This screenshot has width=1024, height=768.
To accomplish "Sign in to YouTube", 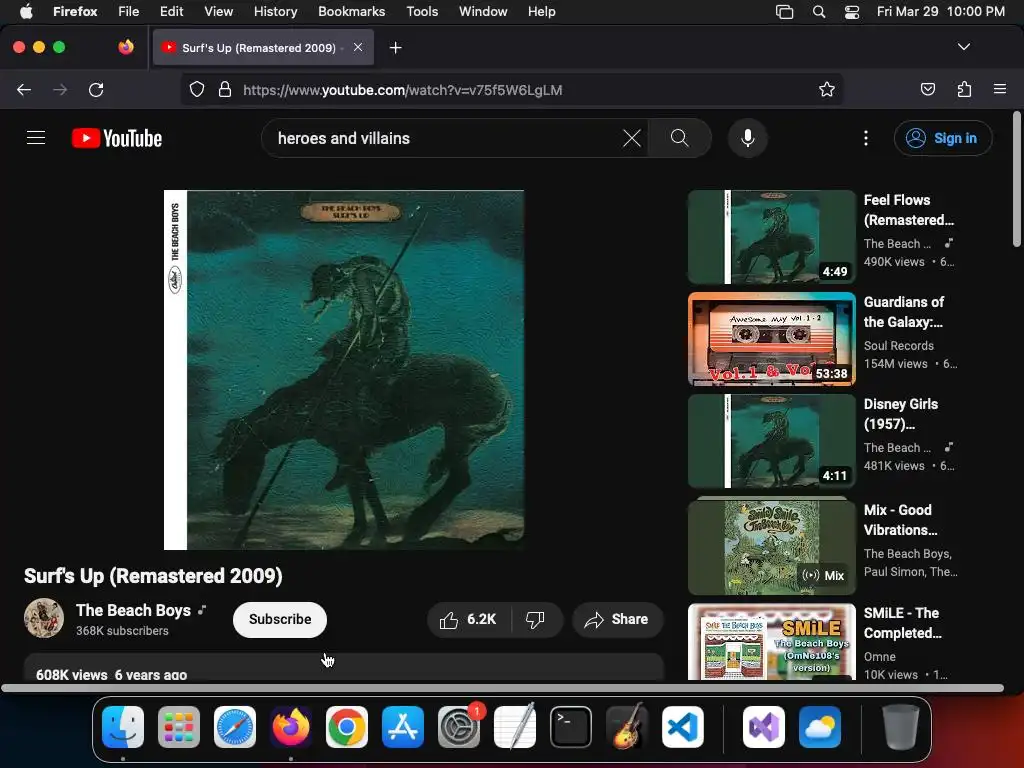I will (943, 138).
